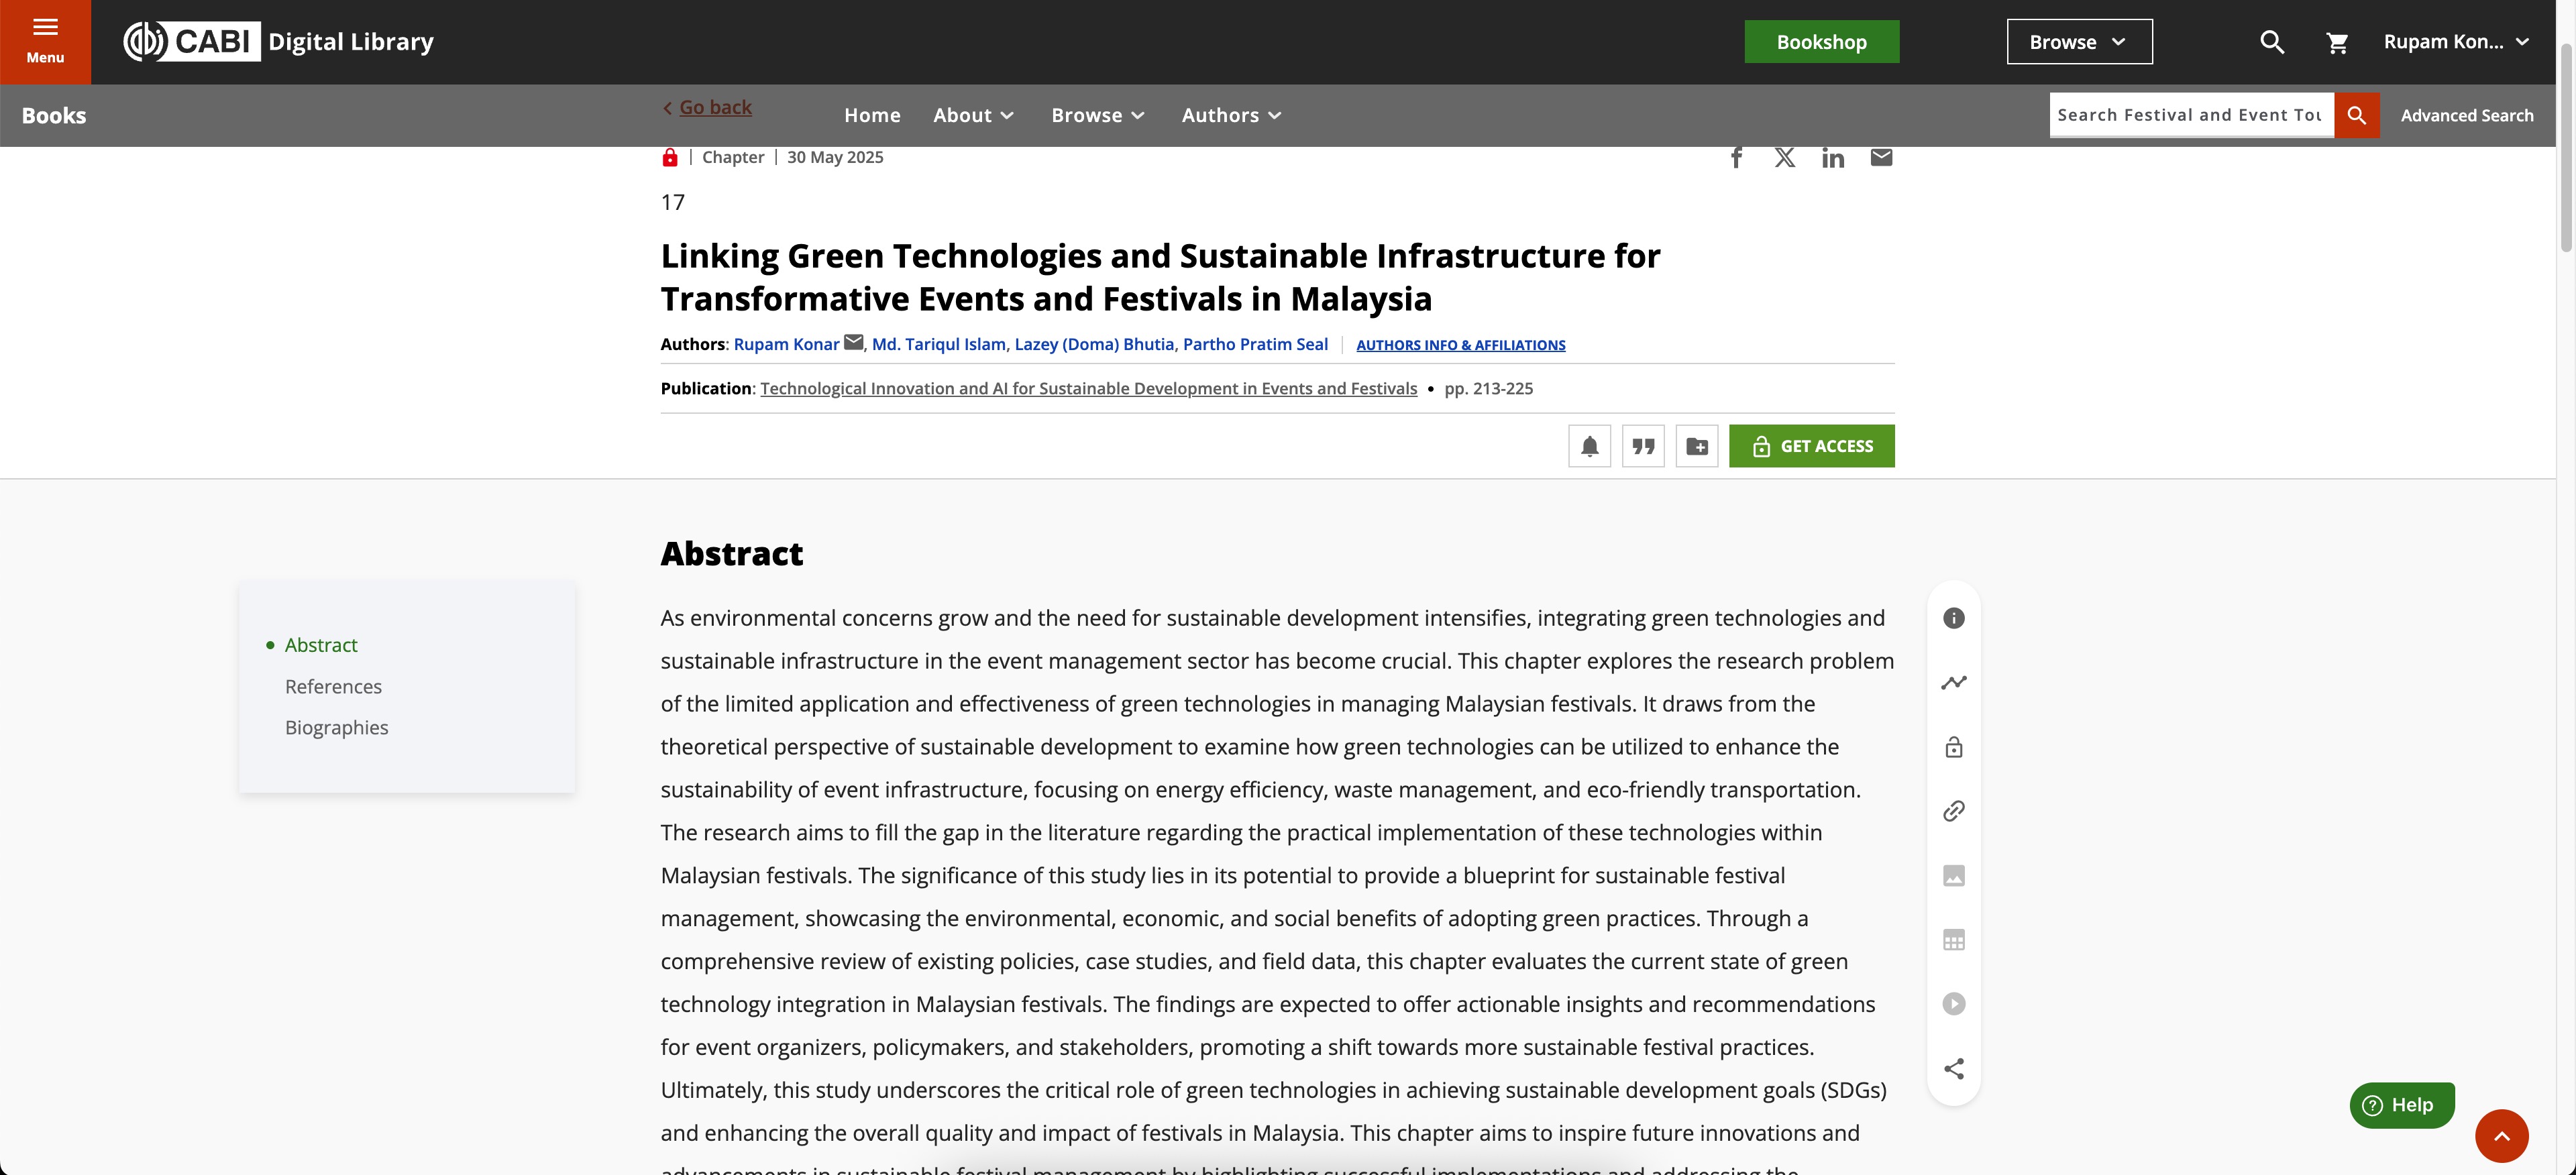Open the Authors navigation menu
2576x1175 pixels.
[1231, 115]
